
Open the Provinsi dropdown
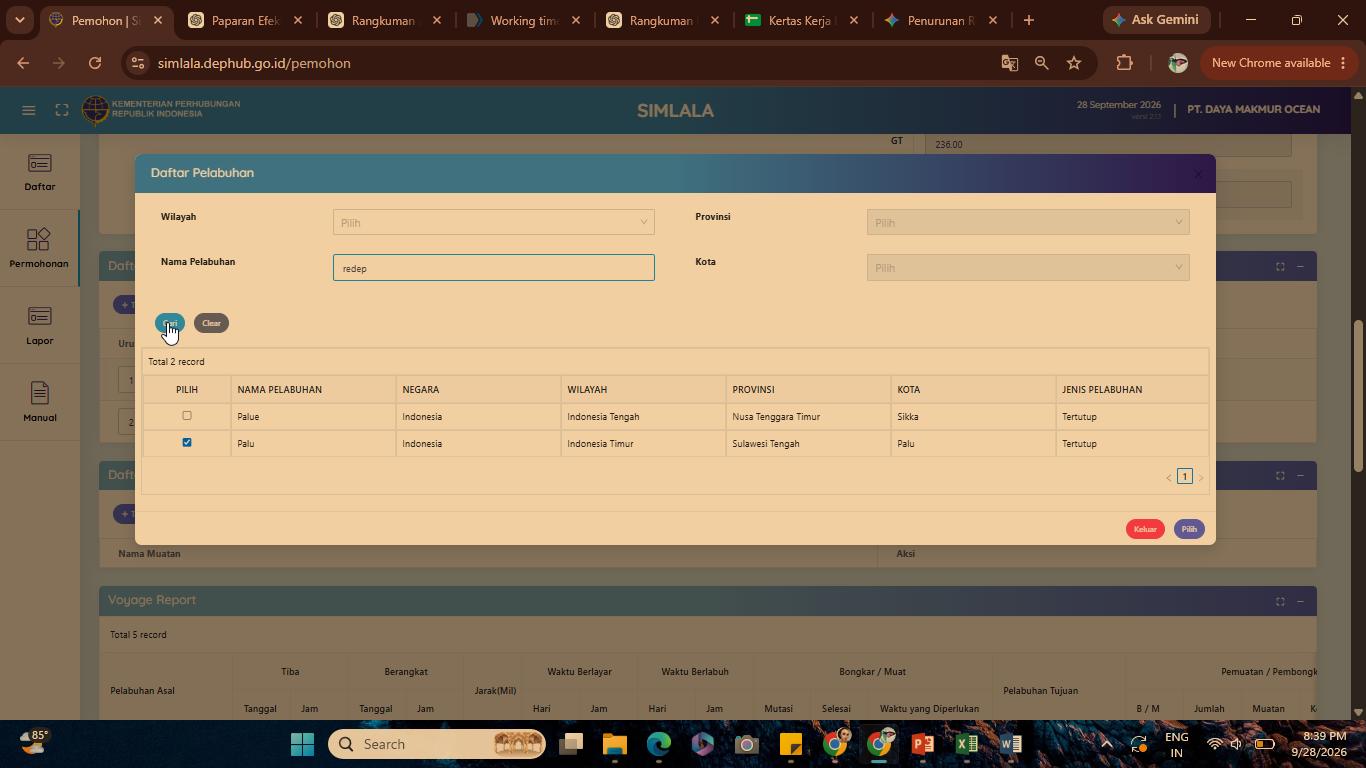point(1028,222)
